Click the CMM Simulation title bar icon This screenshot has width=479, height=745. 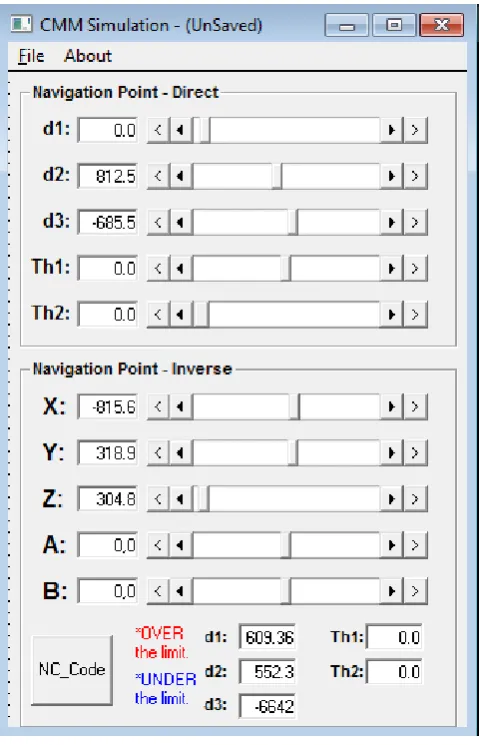(x=21, y=24)
